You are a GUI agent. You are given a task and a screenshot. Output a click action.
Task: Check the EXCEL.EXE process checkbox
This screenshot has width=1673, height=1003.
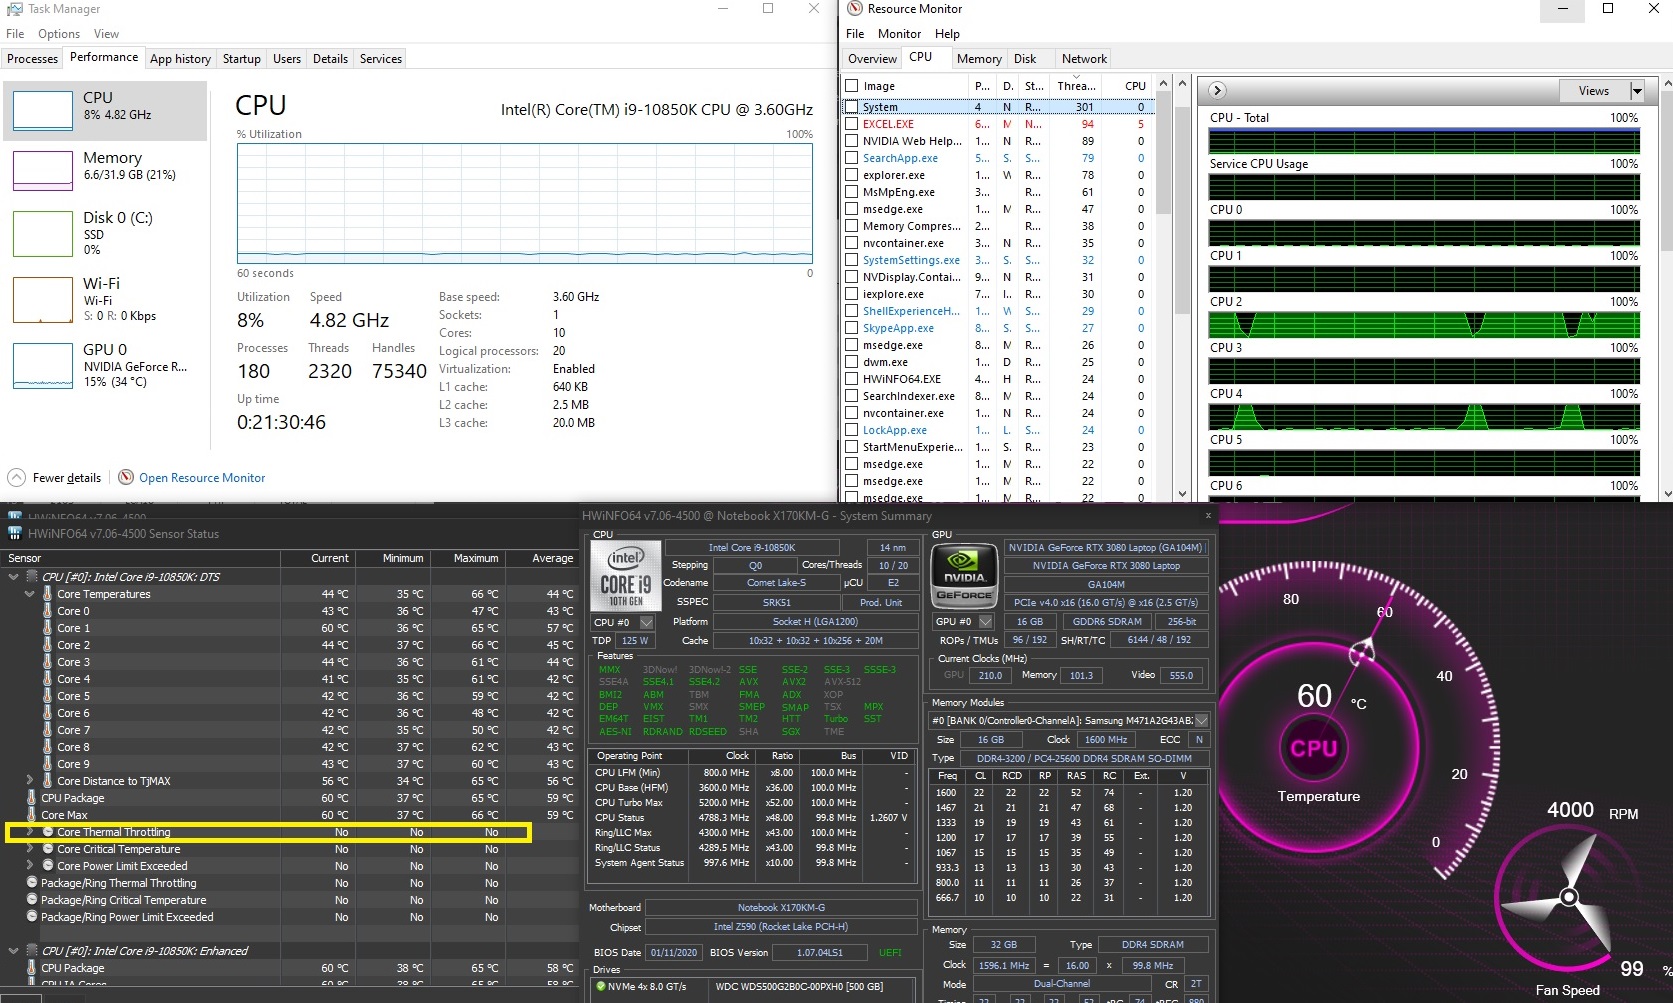point(852,124)
